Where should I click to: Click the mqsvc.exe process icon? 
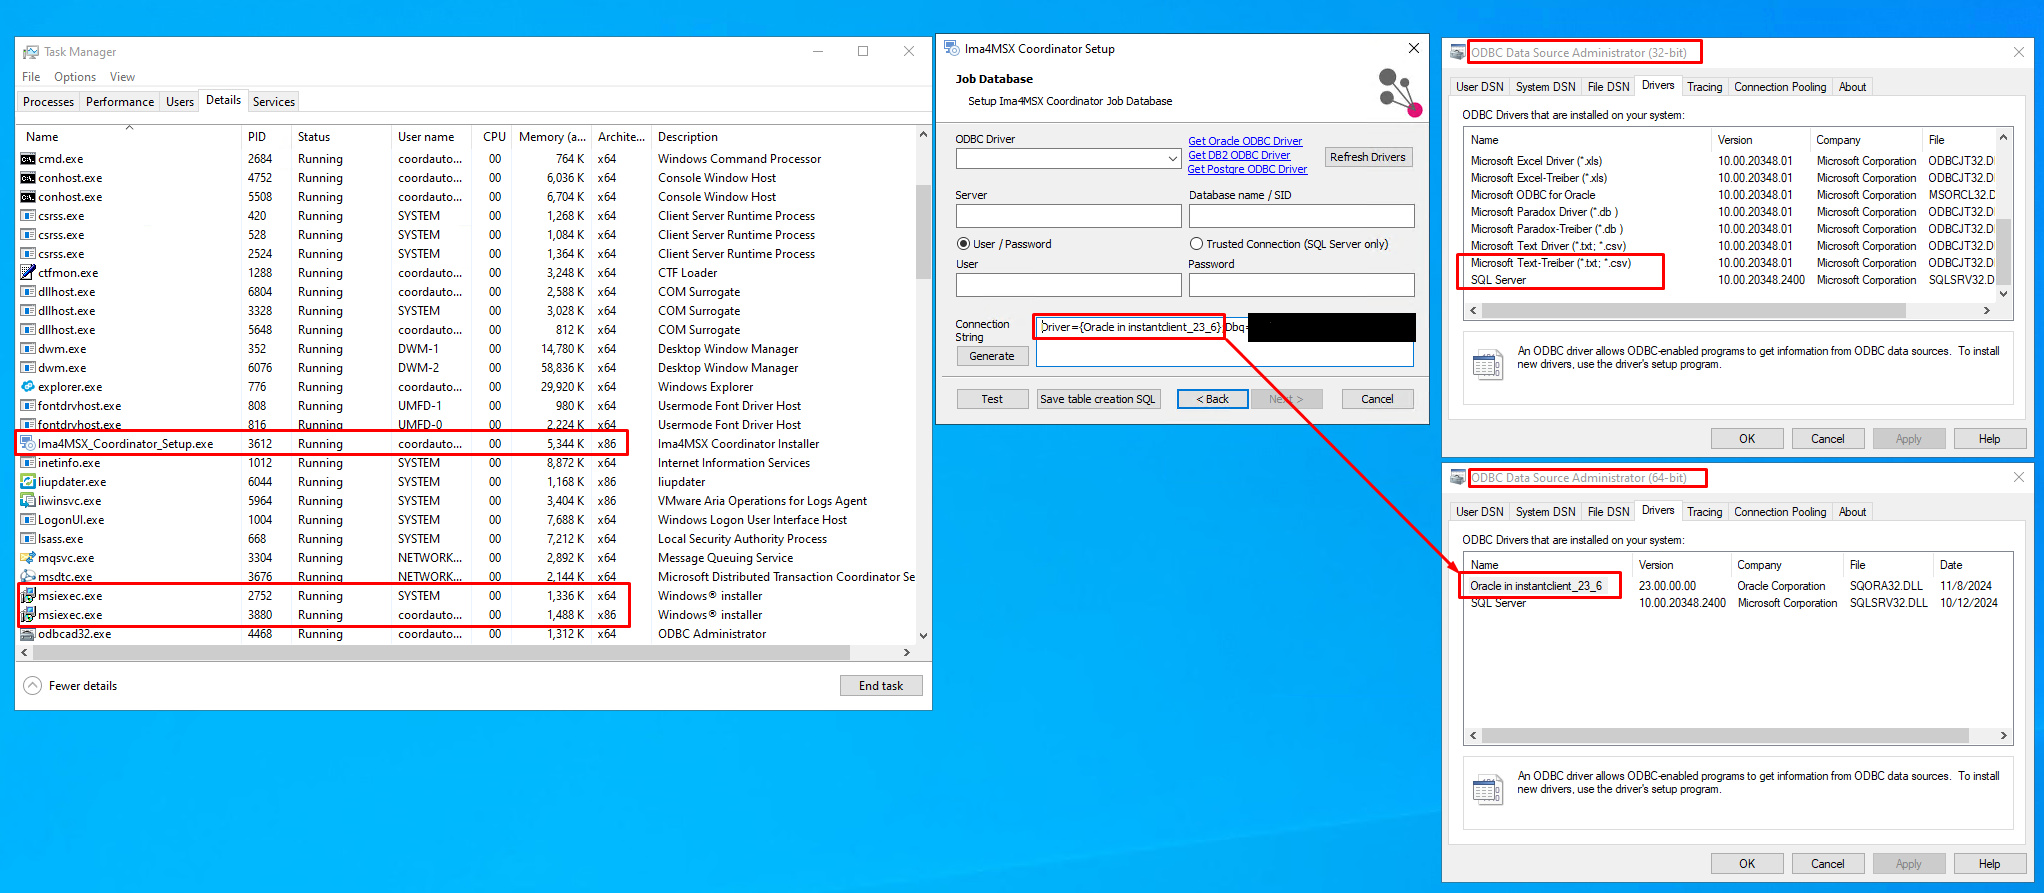tap(28, 558)
